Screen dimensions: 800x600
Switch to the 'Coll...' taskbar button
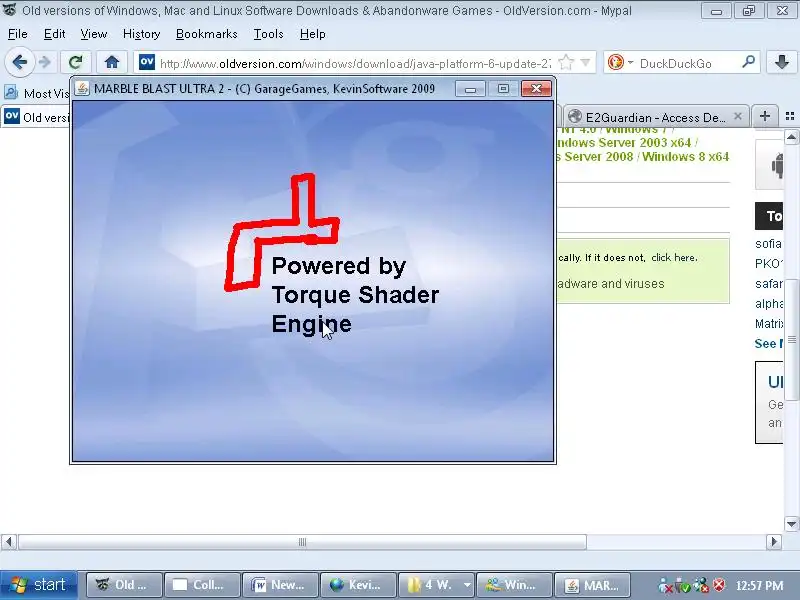point(202,585)
